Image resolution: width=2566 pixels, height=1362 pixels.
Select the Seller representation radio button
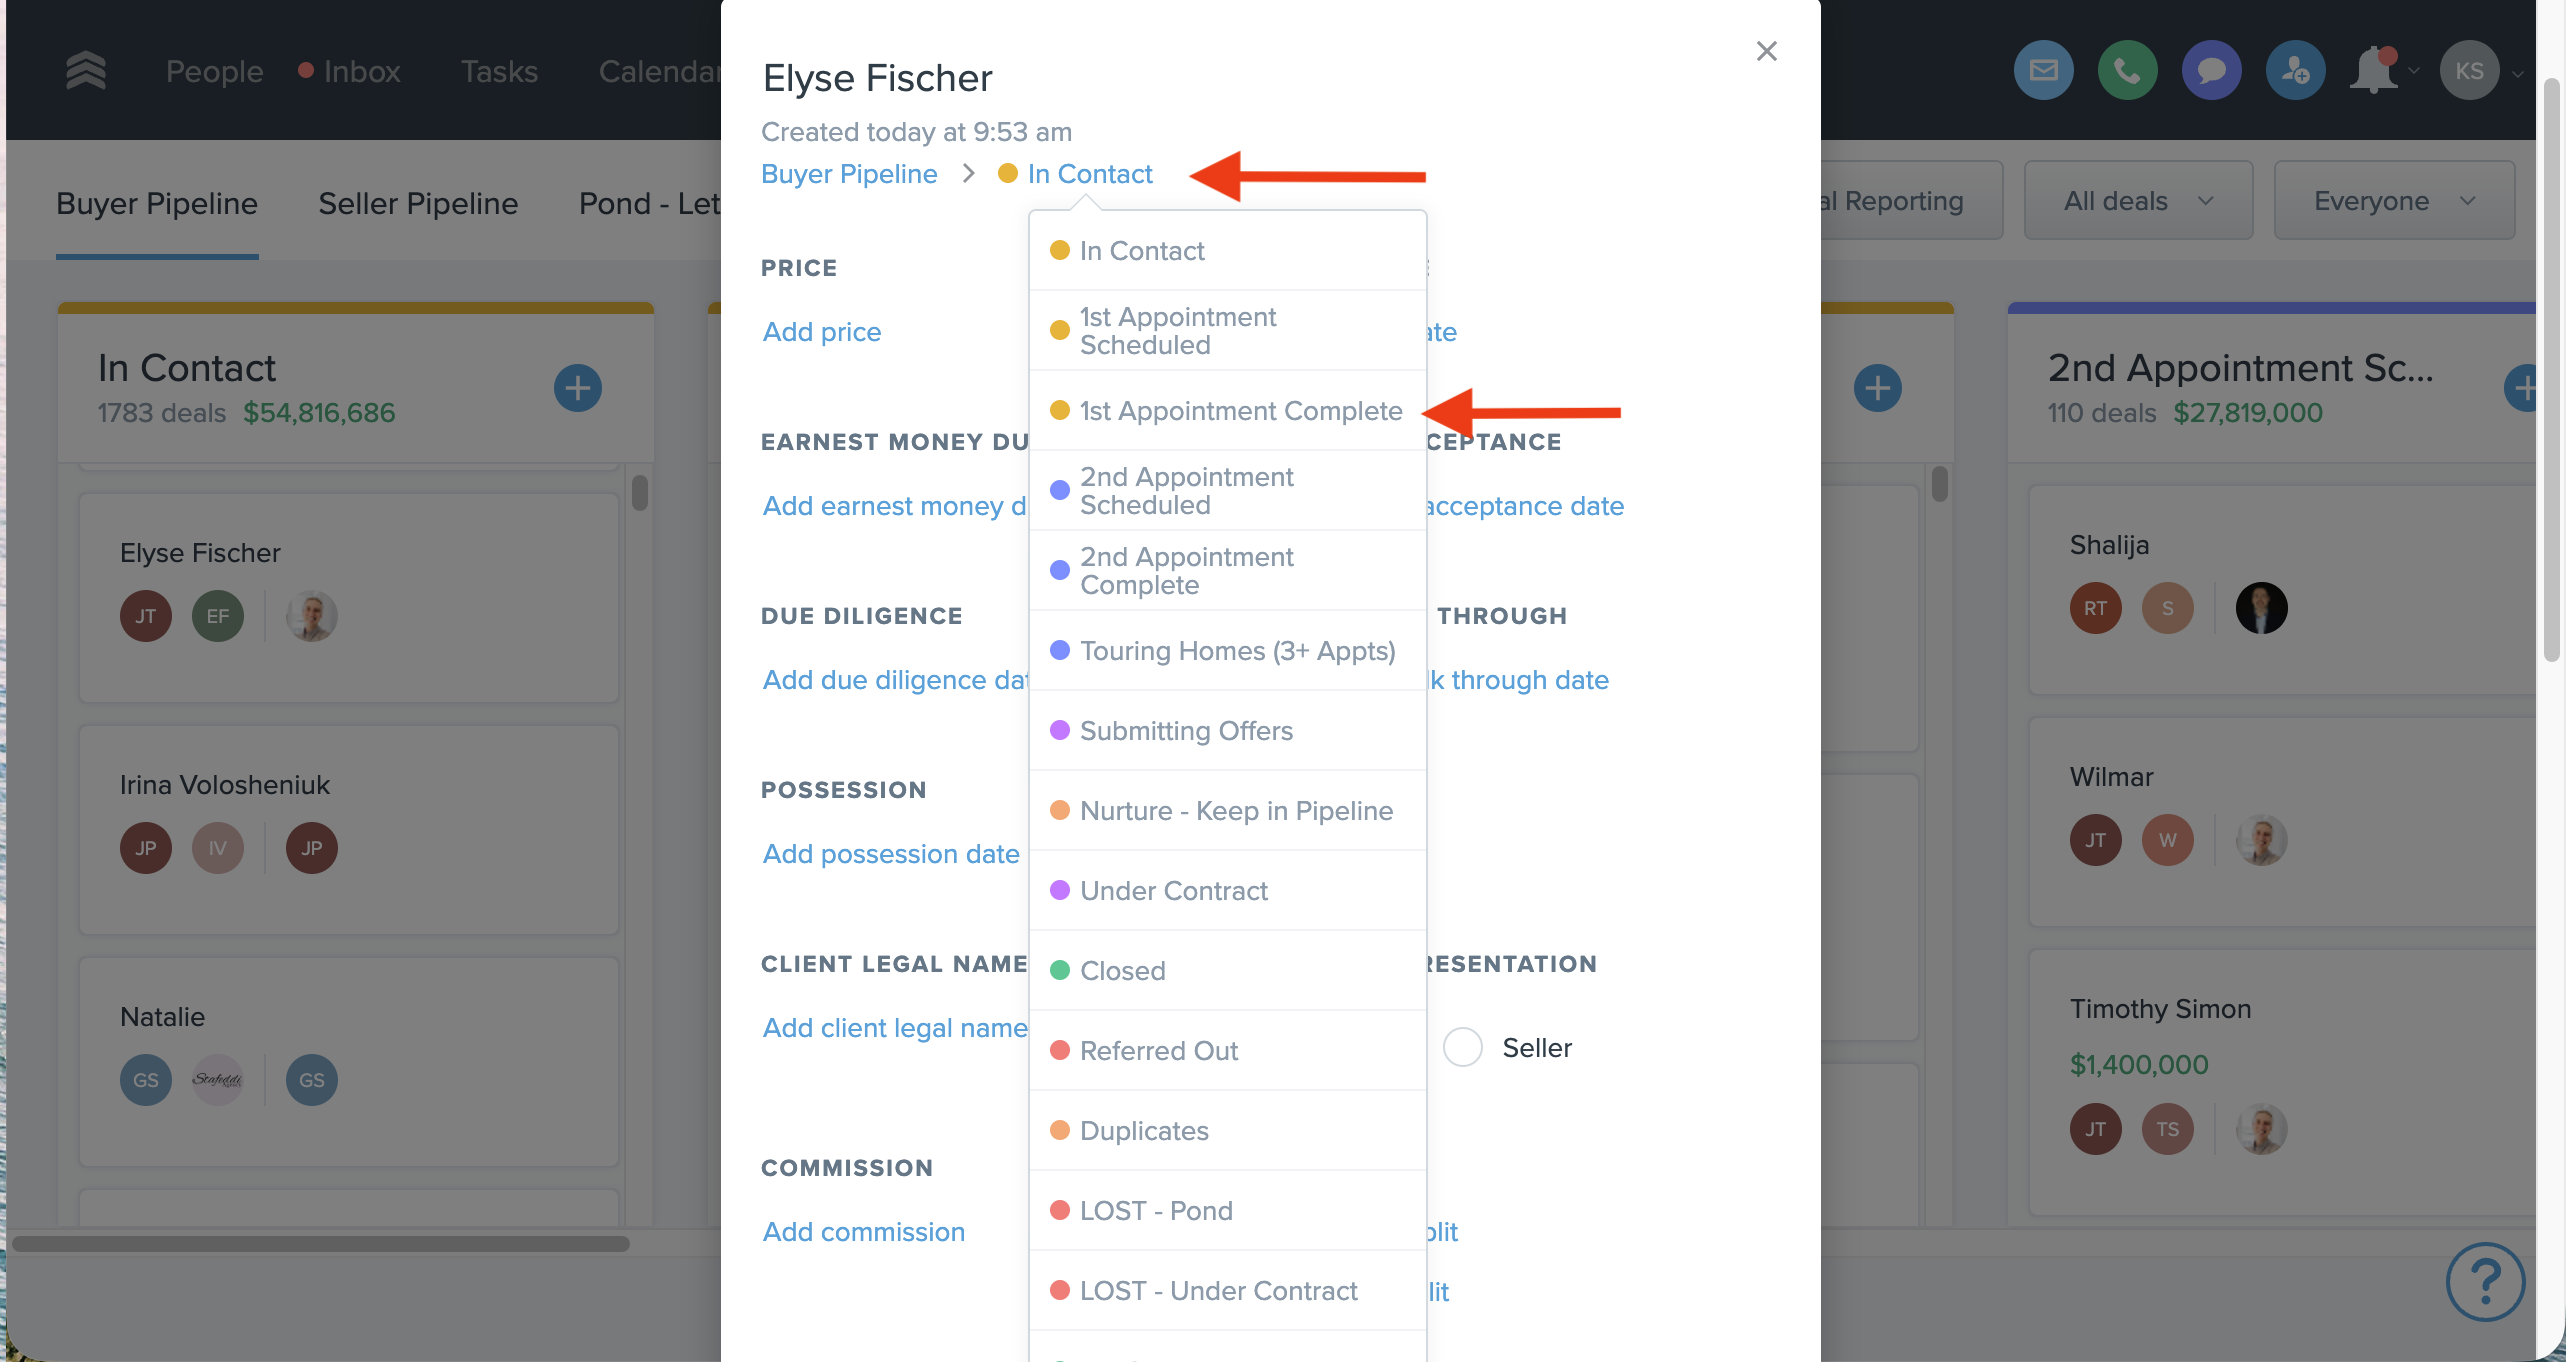(1462, 1047)
